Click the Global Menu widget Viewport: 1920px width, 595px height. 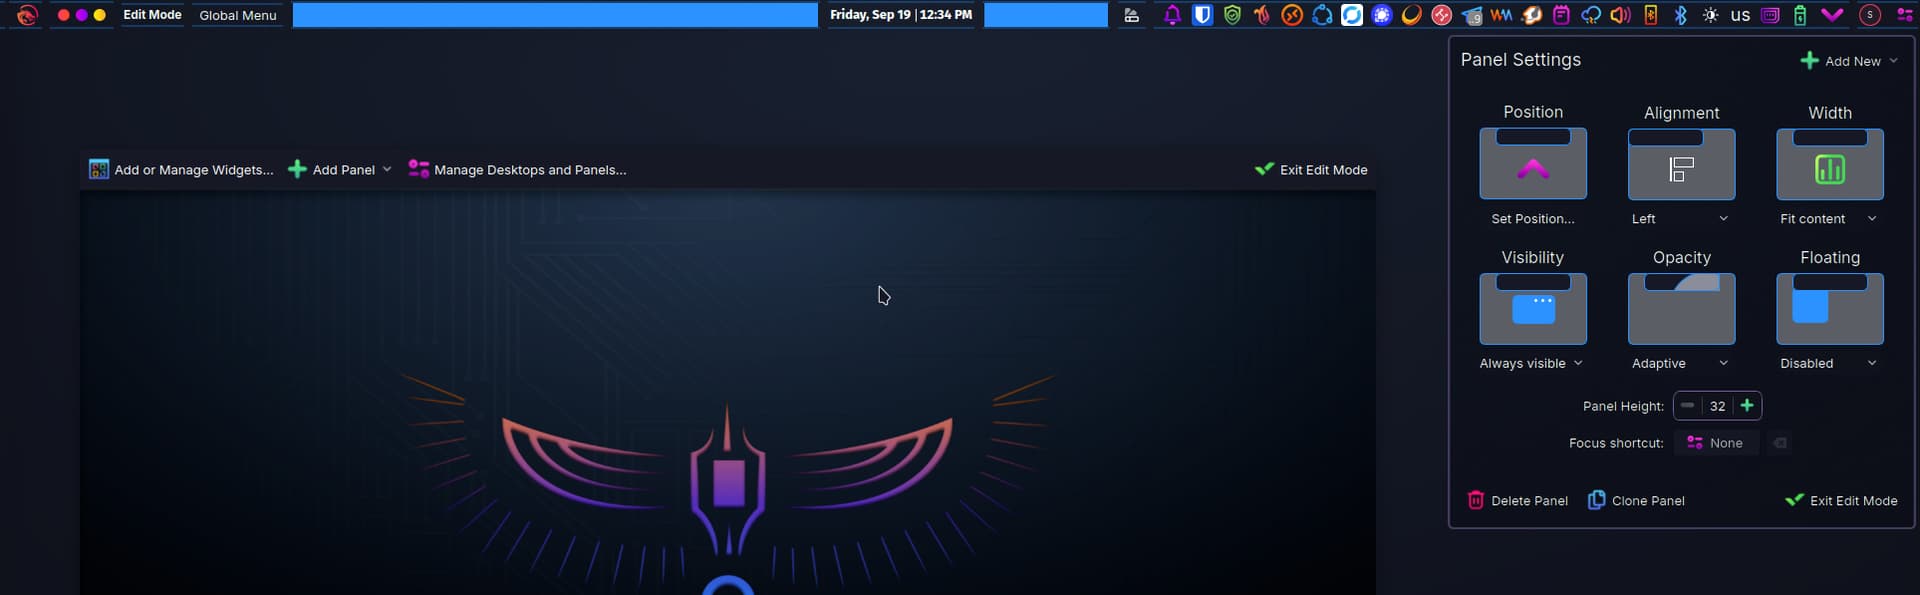tap(238, 15)
